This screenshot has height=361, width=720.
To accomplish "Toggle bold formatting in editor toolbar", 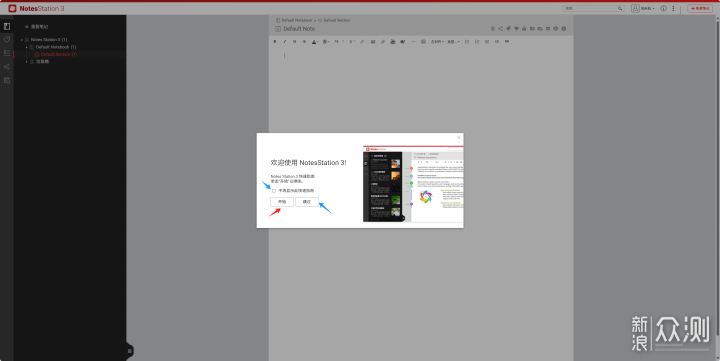I will [275, 41].
